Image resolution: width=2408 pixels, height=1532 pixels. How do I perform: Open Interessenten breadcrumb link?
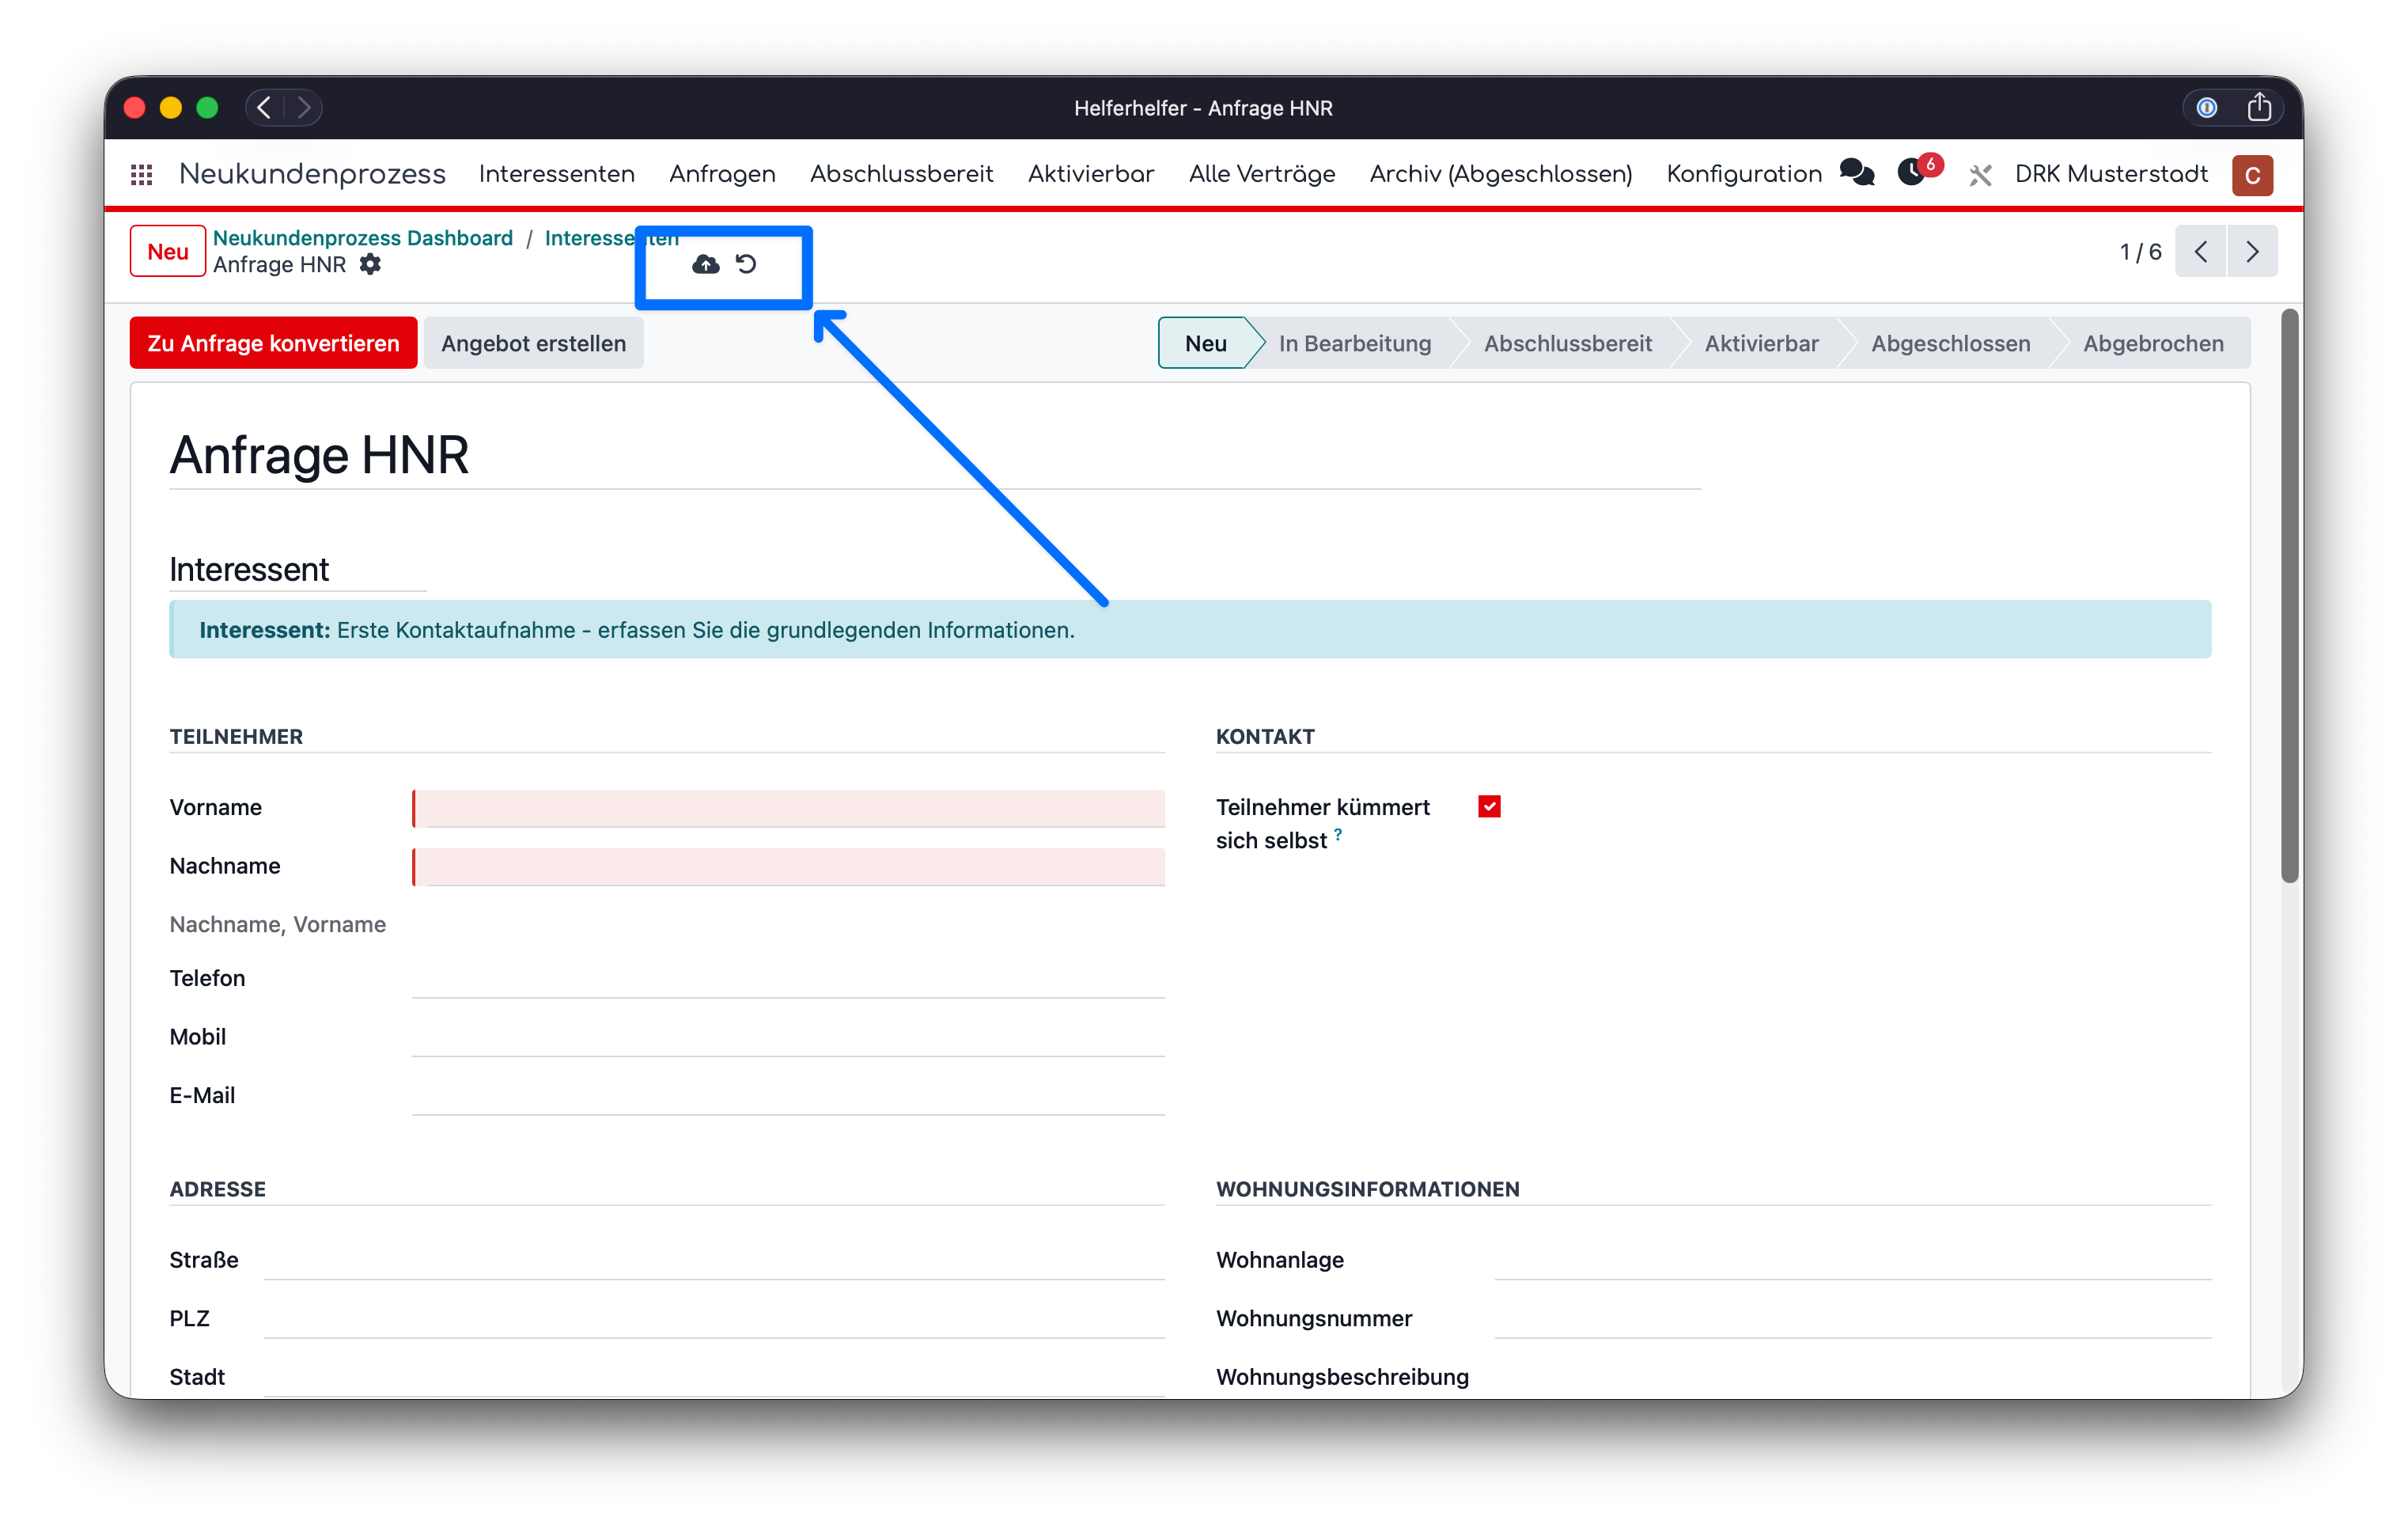pyautogui.click(x=612, y=238)
